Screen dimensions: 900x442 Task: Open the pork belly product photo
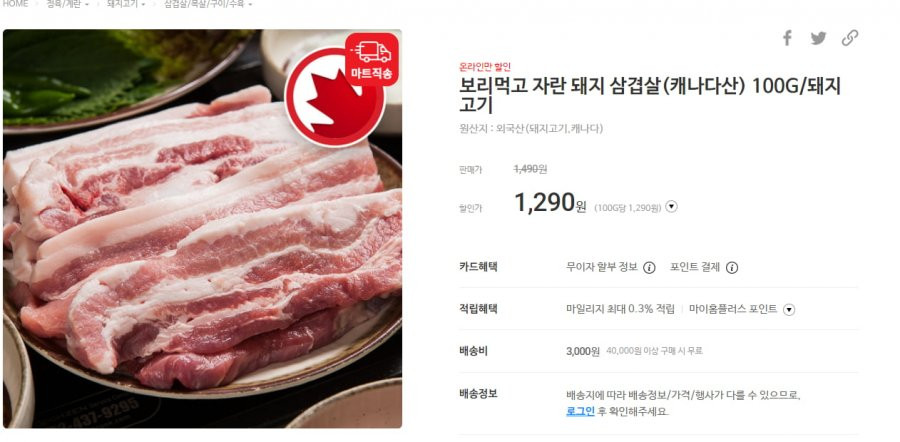point(203,228)
